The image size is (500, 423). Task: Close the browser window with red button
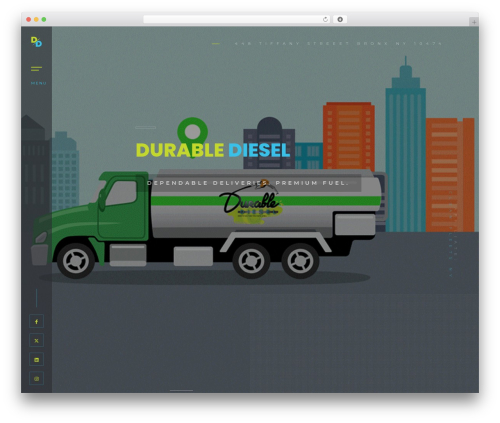[29, 19]
